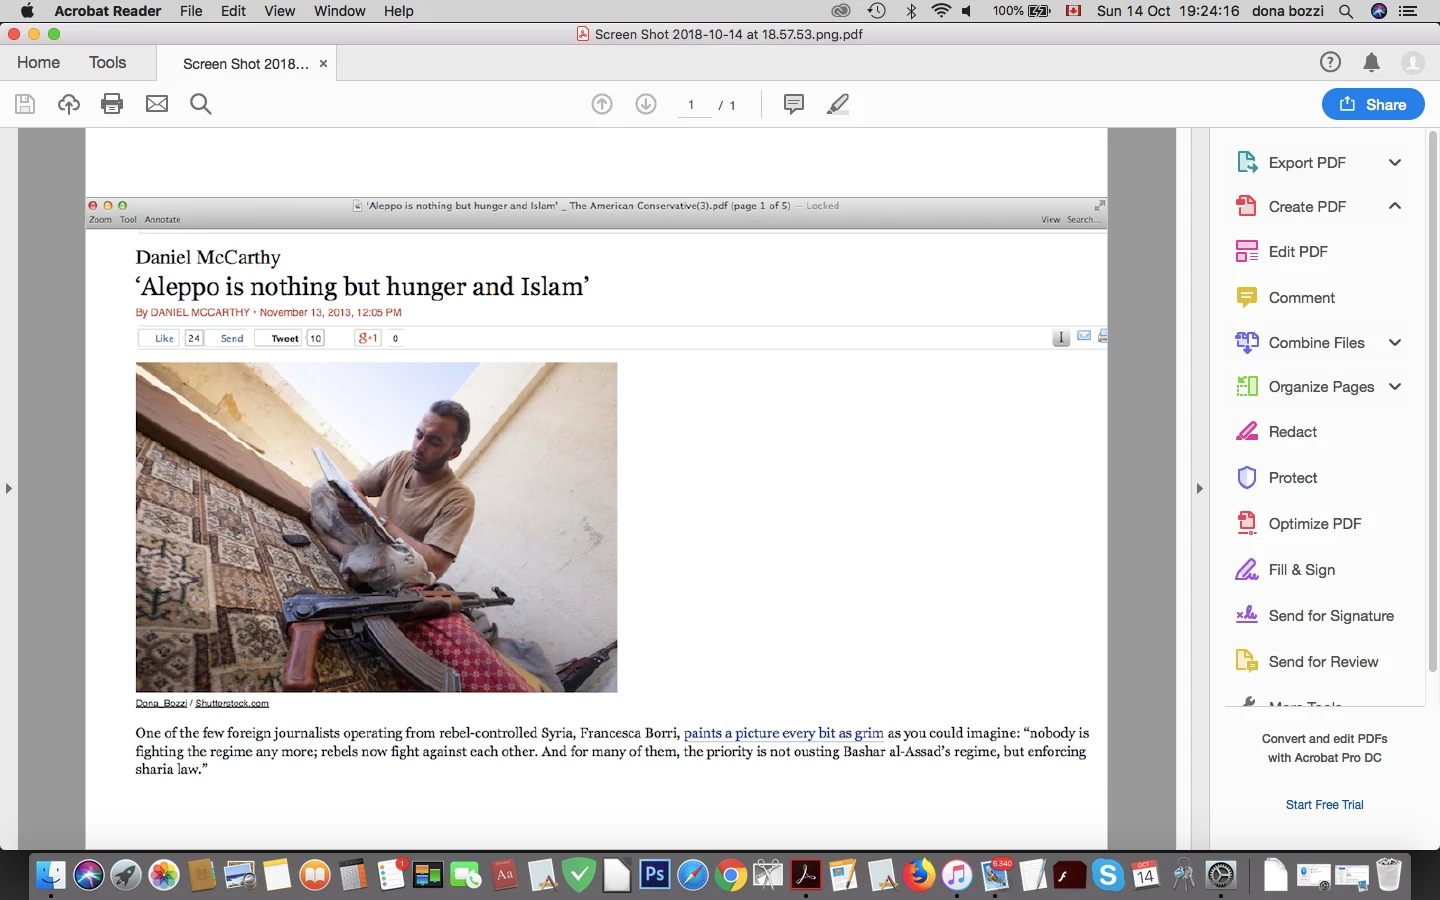Click the 'Daniel McCarthy' author heading
This screenshot has width=1440, height=900.
pos(208,257)
